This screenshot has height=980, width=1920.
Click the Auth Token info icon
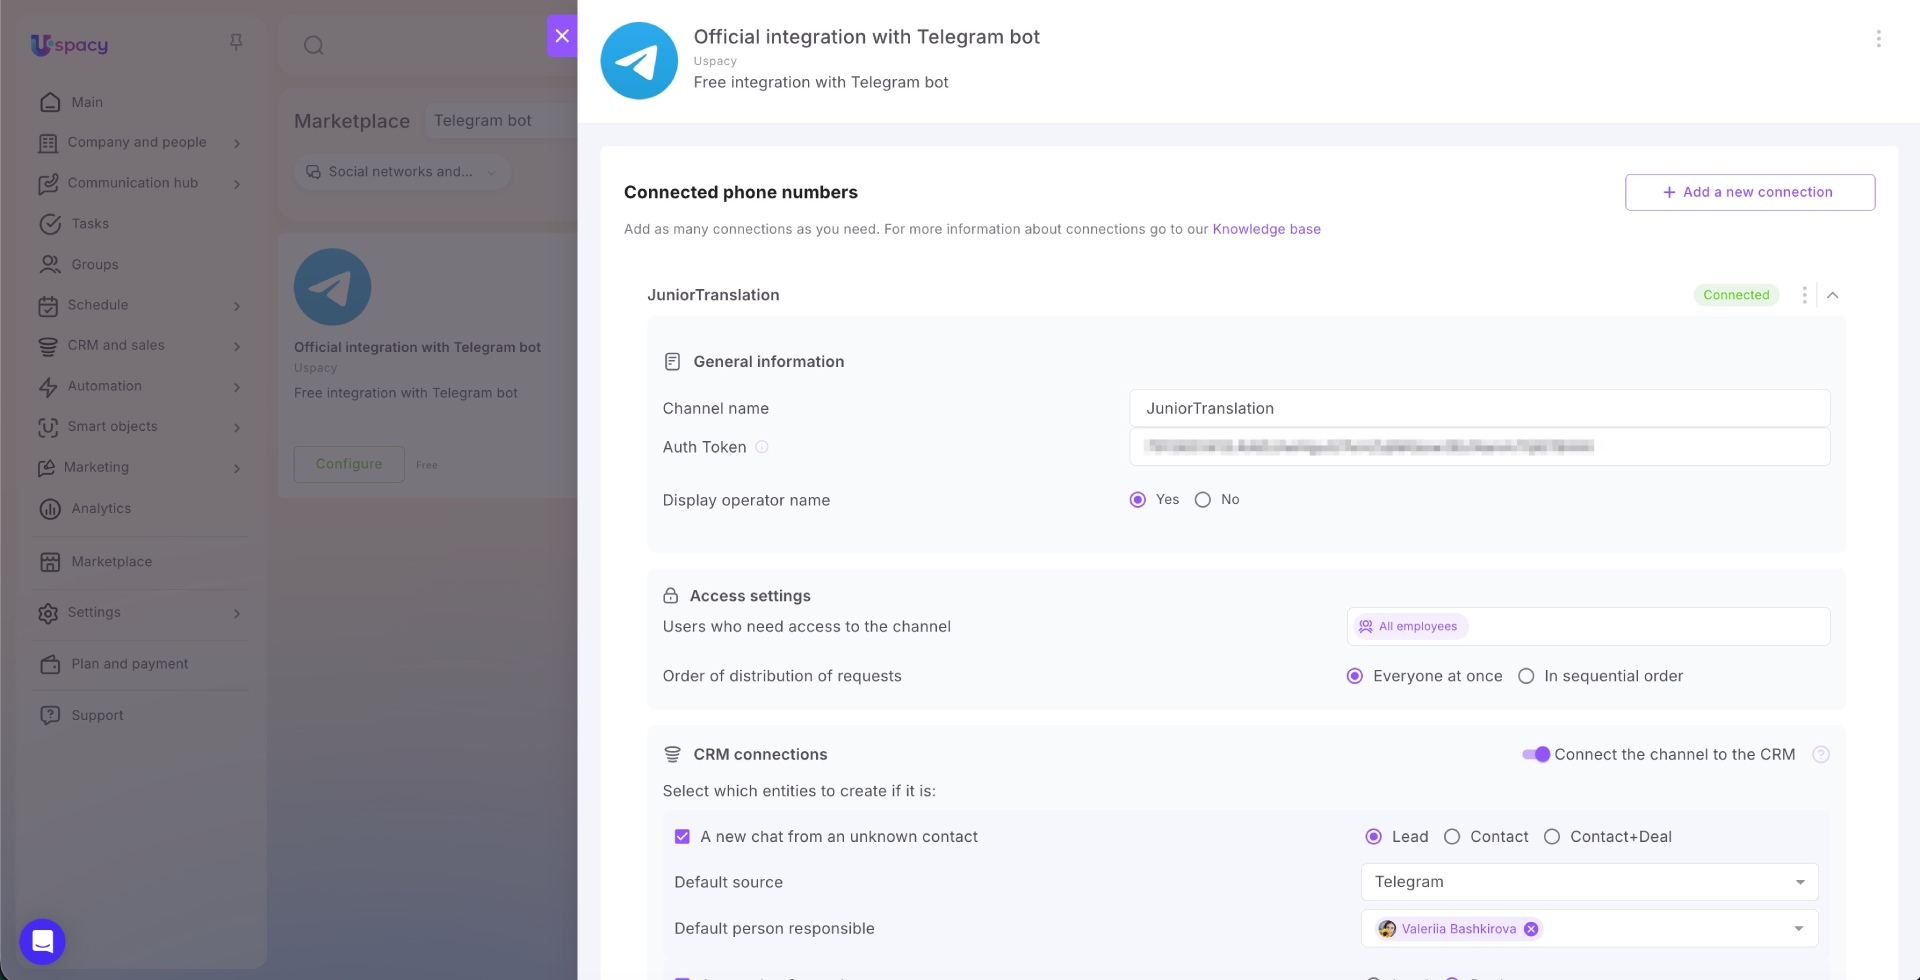[x=762, y=447]
